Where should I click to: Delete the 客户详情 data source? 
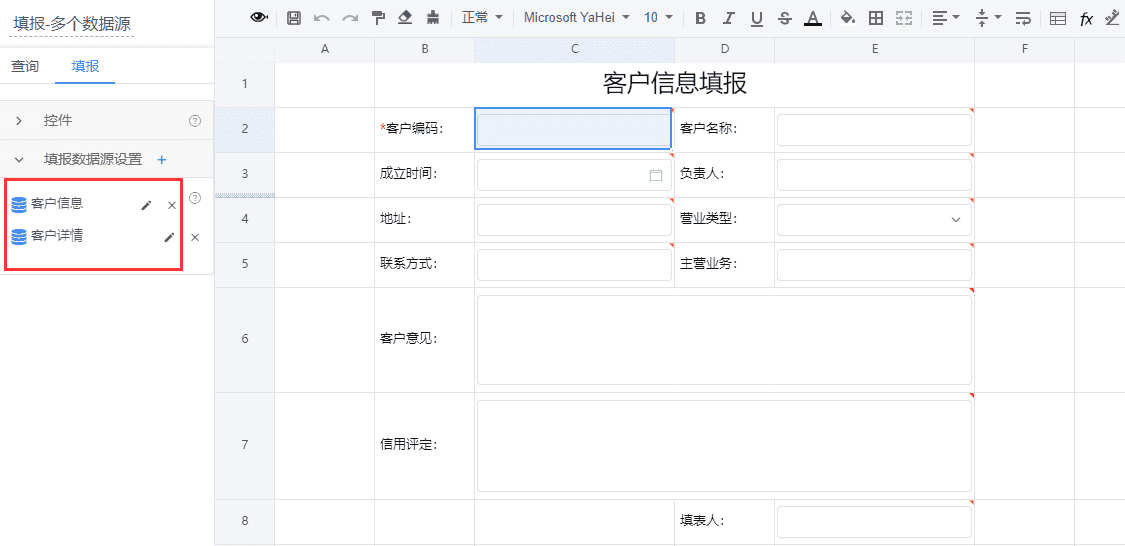pyautogui.click(x=195, y=237)
